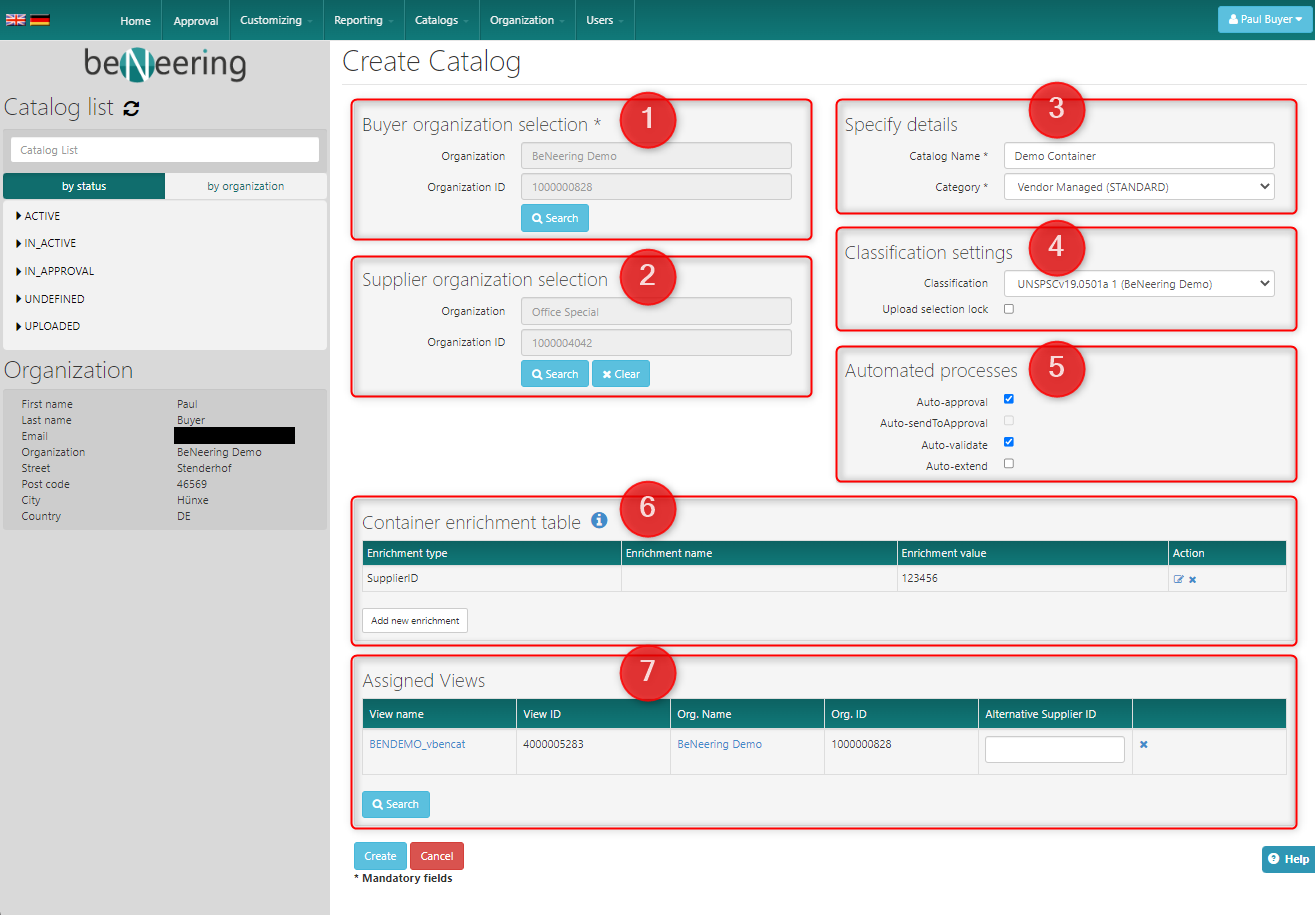Open the Classification dropdown
1315x915 pixels.
[1139, 284]
